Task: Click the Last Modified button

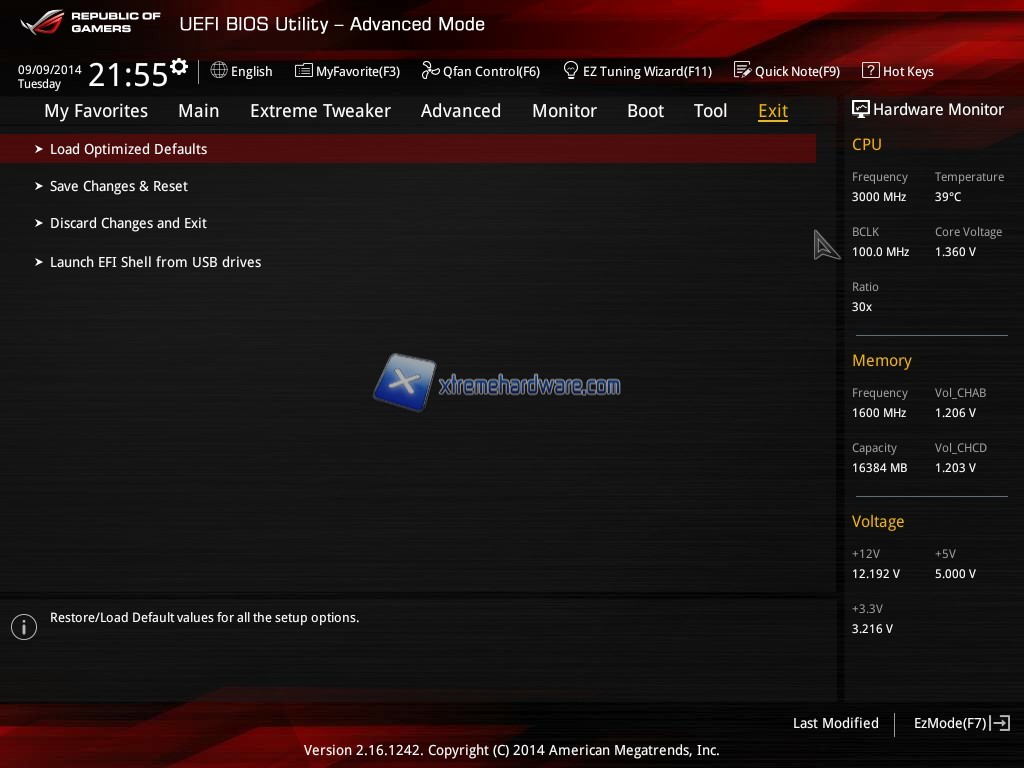Action: coord(835,723)
